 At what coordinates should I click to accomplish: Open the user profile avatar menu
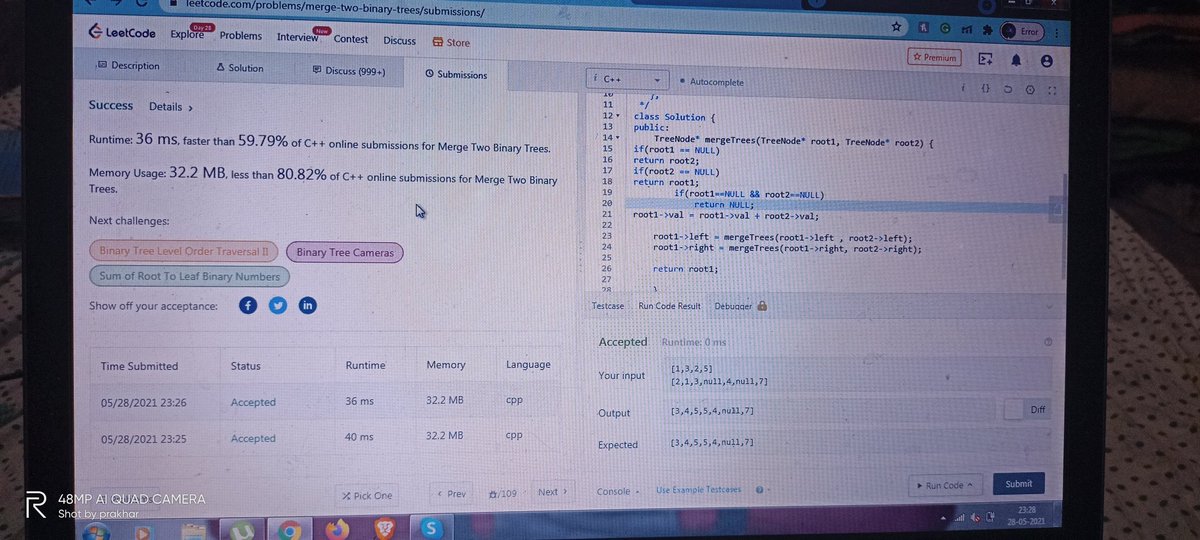pyautogui.click(x=1046, y=61)
